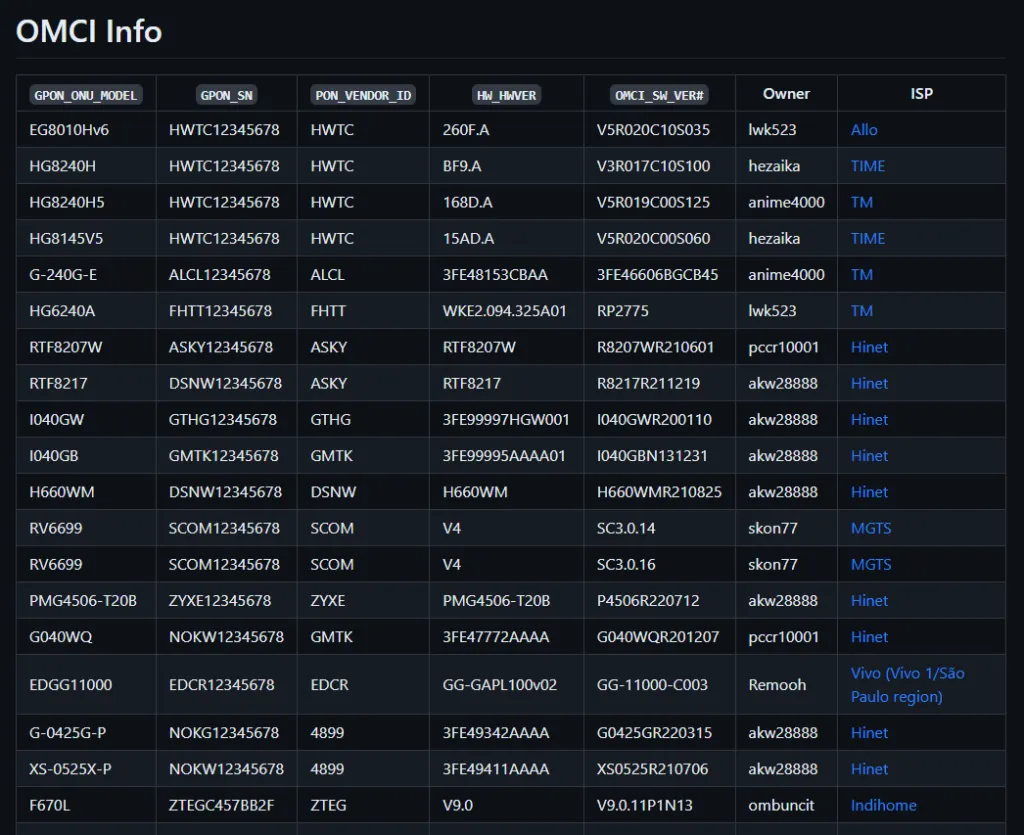Open TM link in HG6240A row
This screenshot has width=1024, height=835.
coord(861,311)
